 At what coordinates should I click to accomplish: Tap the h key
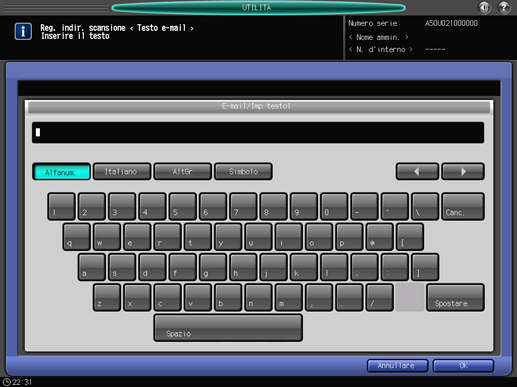243,267
